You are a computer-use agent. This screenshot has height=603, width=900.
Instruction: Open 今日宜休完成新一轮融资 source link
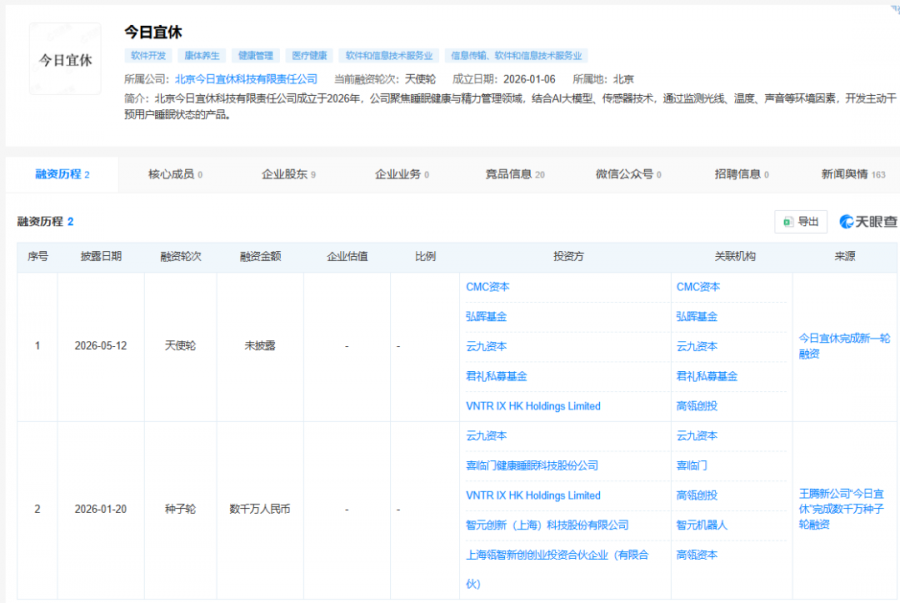click(844, 346)
